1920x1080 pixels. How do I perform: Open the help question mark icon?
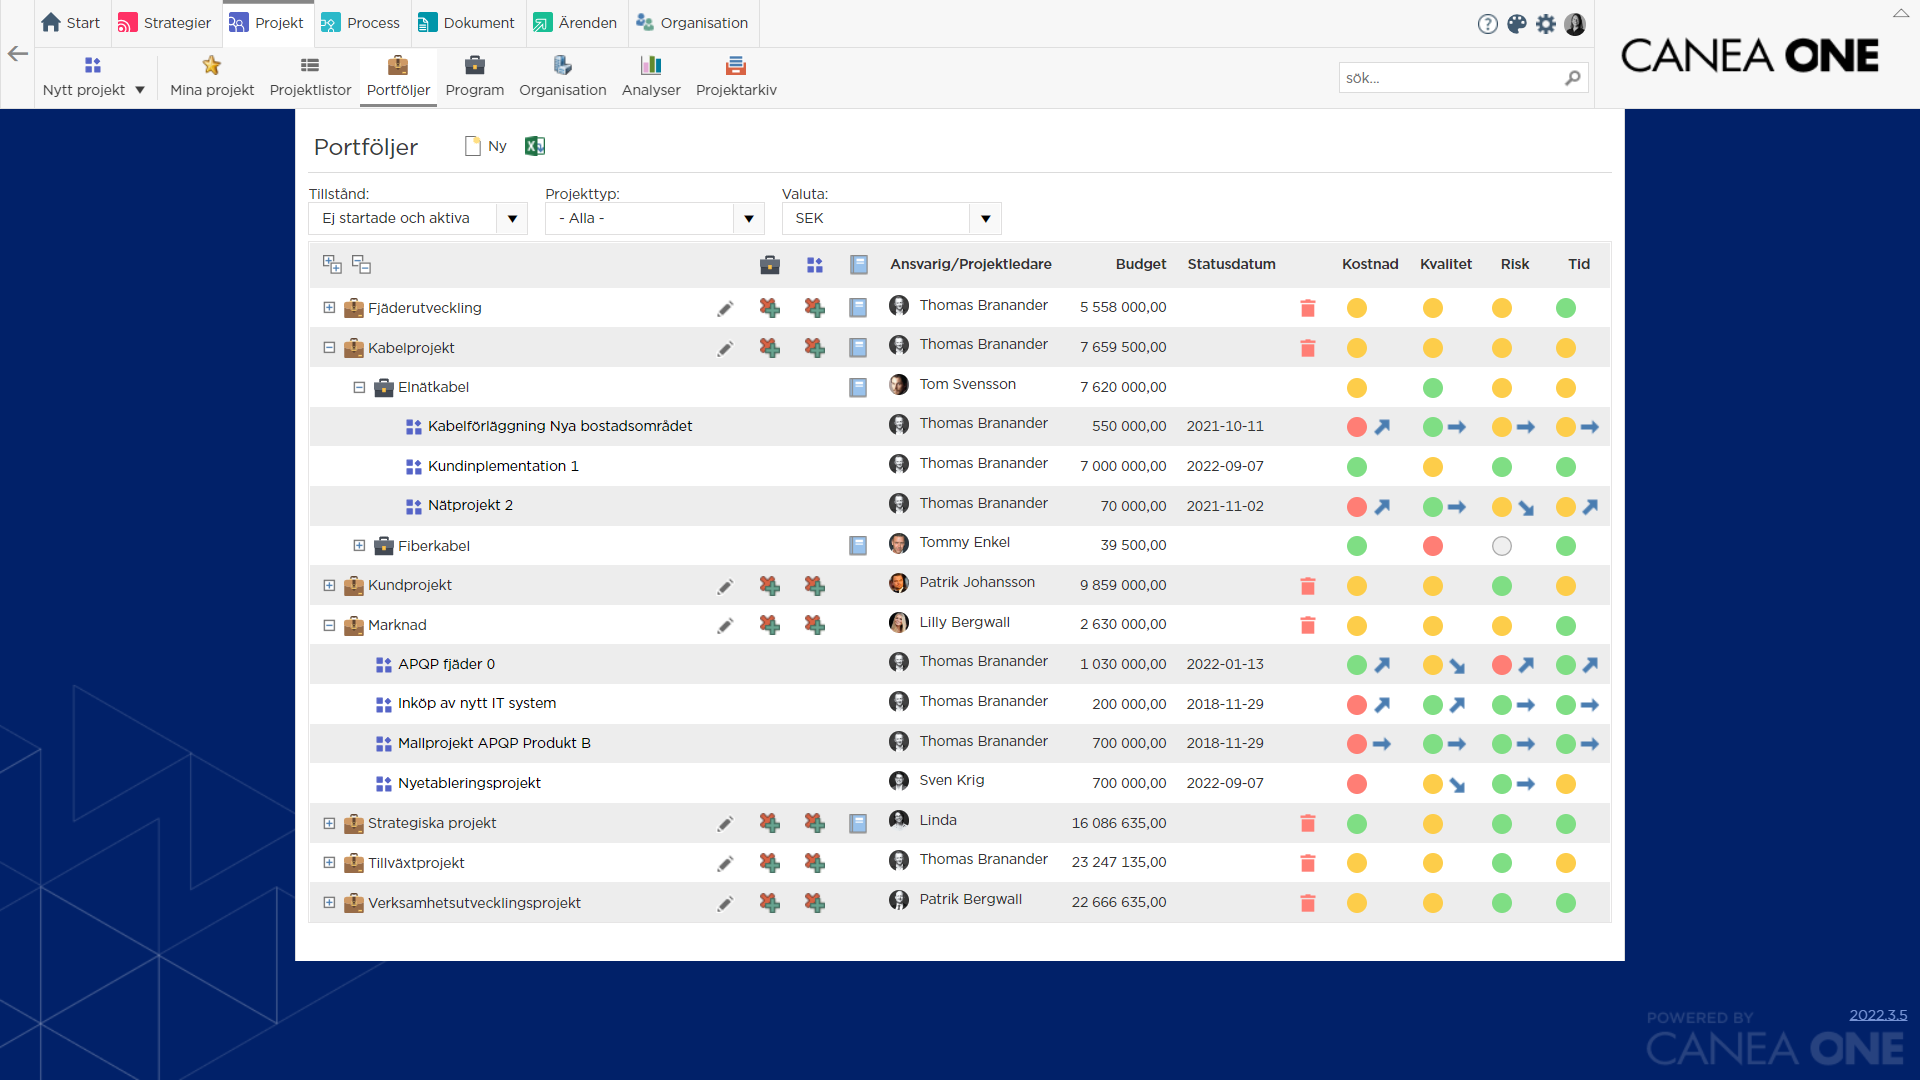tap(1488, 24)
